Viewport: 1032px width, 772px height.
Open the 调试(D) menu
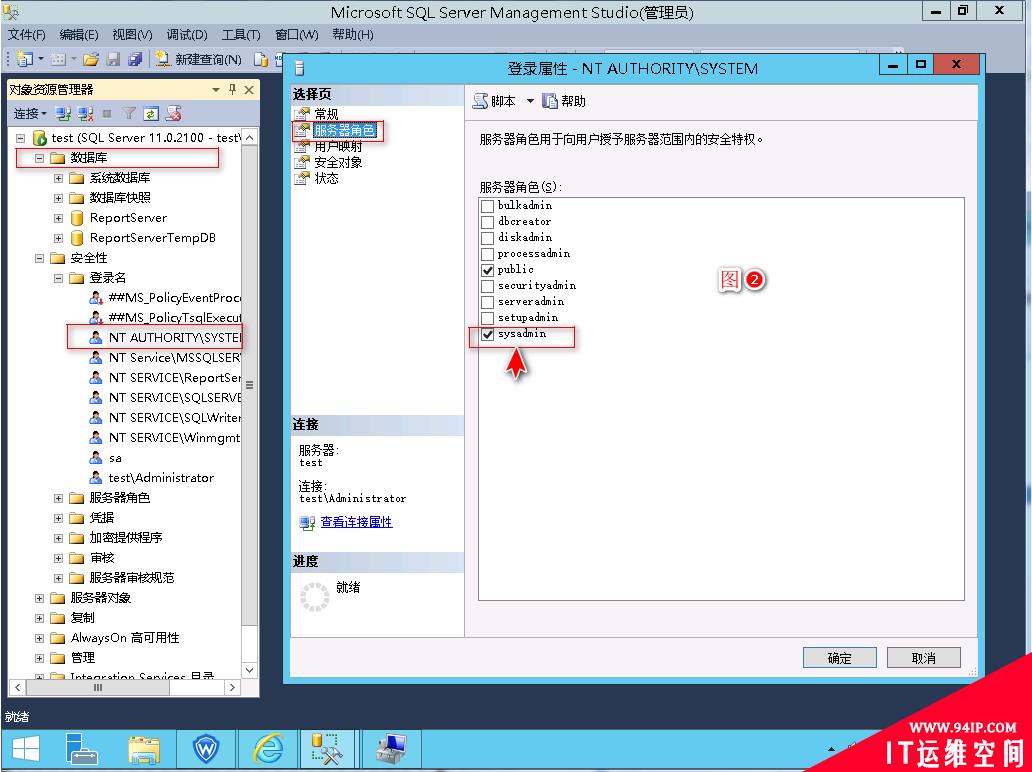click(187, 35)
